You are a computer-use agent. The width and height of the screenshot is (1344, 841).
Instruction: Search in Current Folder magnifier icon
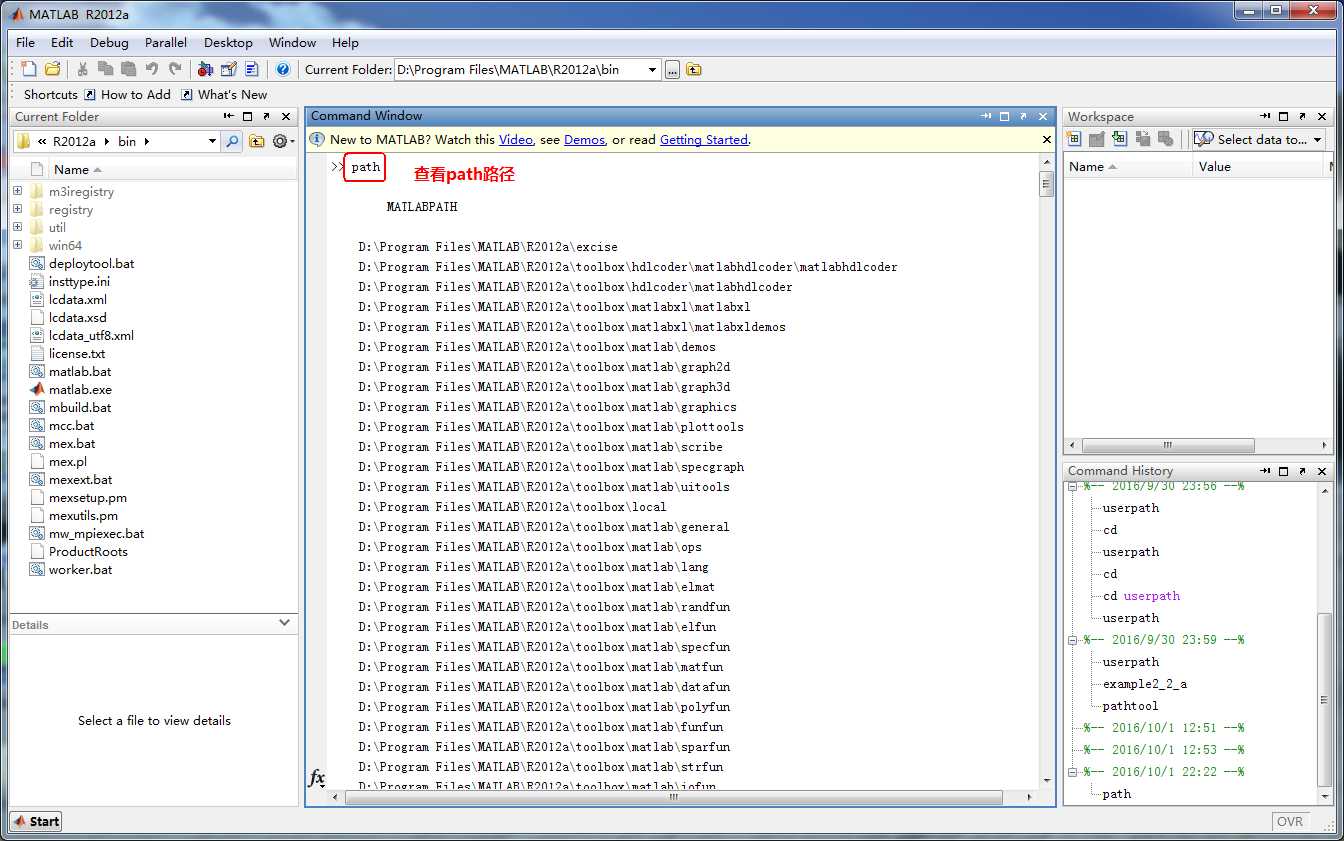[x=232, y=141]
